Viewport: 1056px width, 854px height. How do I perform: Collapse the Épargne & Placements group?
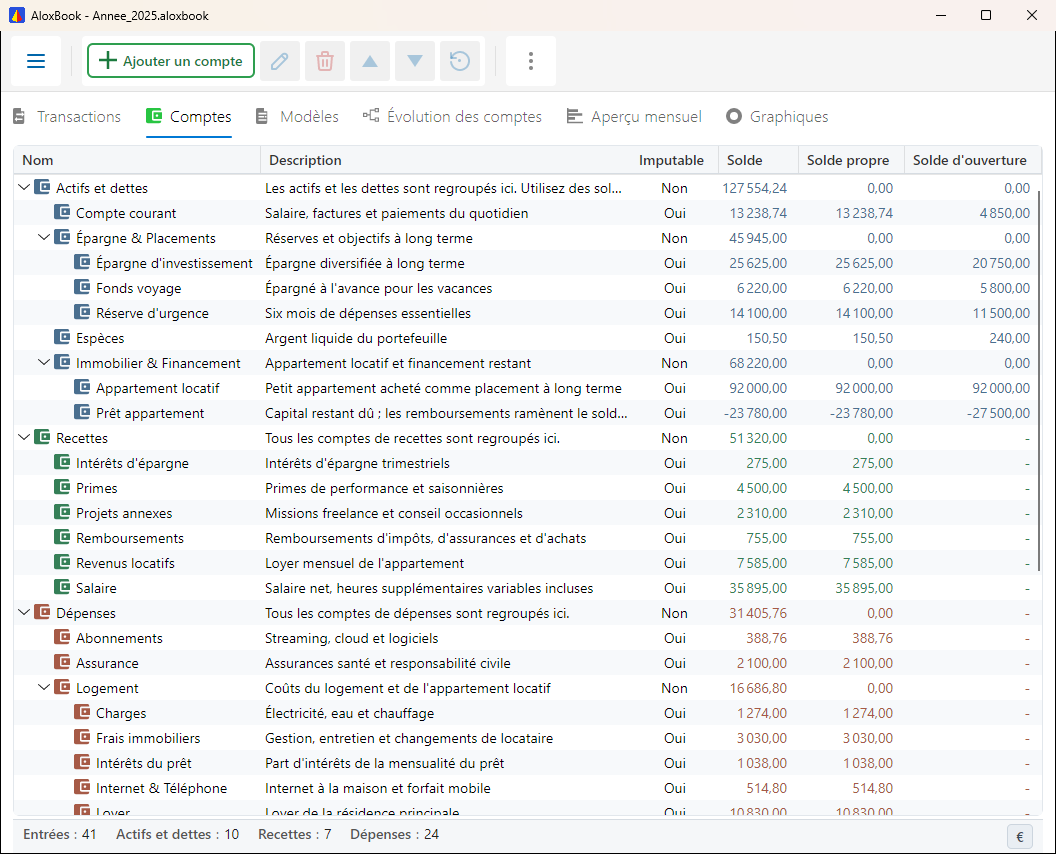[44, 237]
